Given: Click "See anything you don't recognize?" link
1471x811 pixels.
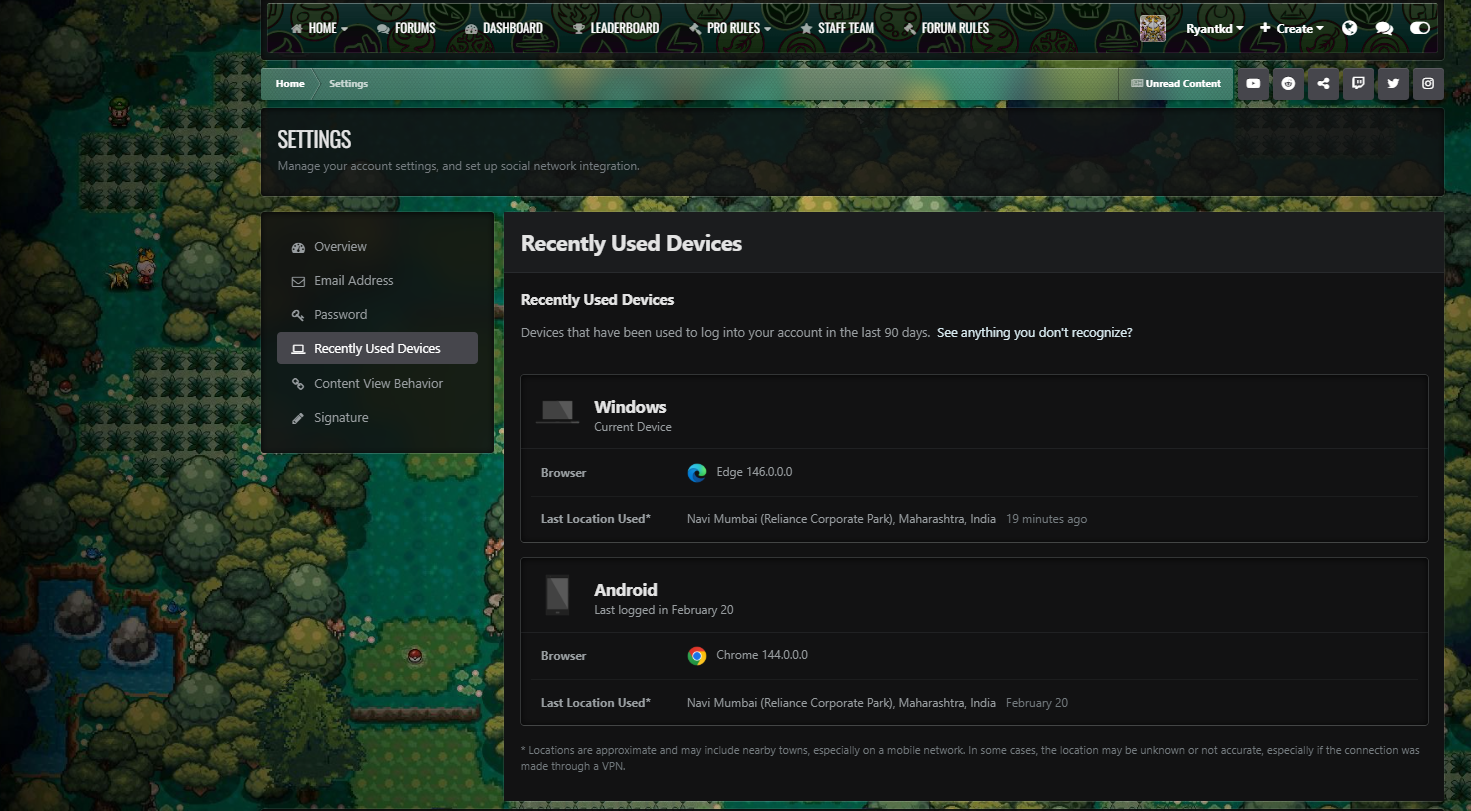Looking at the screenshot, I should 1034,332.
